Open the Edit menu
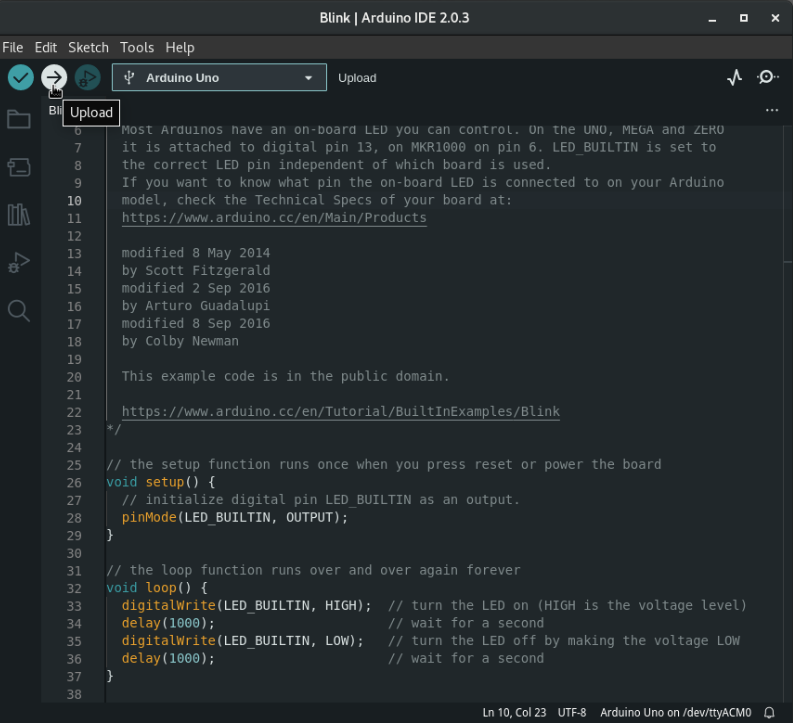 point(46,48)
